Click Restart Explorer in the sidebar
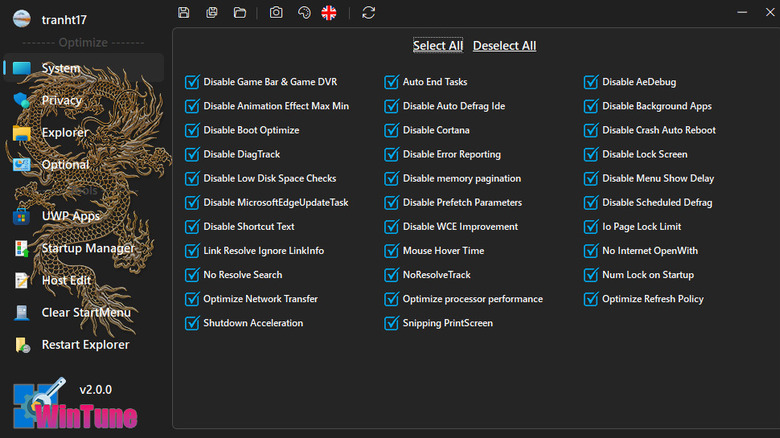780x438 pixels. 85,345
